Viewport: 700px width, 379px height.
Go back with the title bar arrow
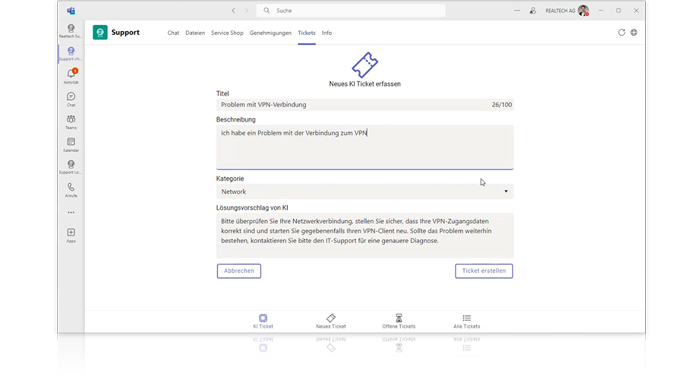coord(233,10)
